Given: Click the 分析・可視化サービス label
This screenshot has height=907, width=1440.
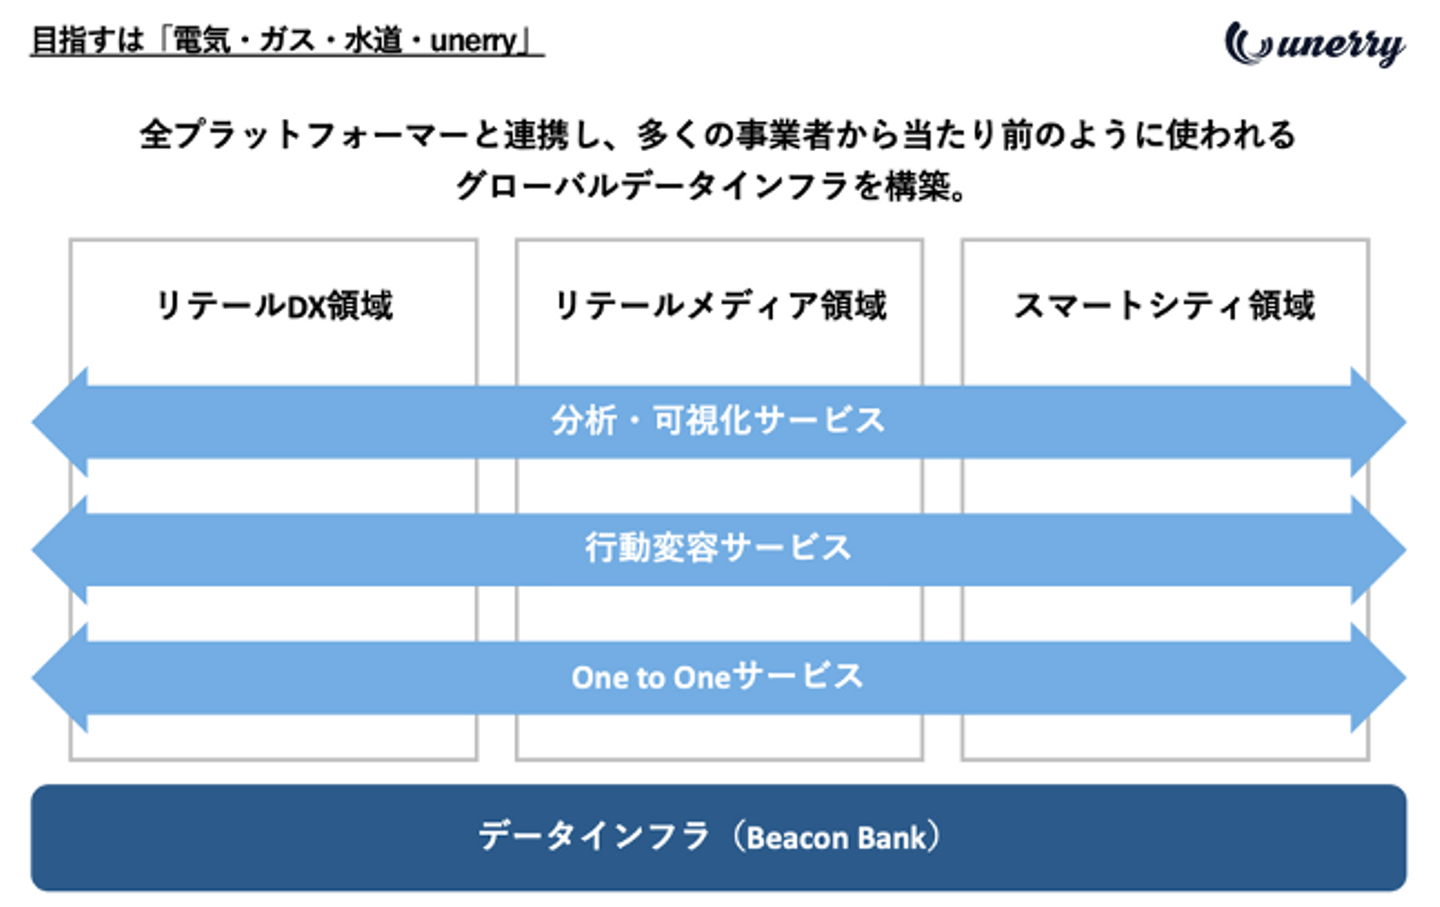Looking at the screenshot, I should (718, 420).
